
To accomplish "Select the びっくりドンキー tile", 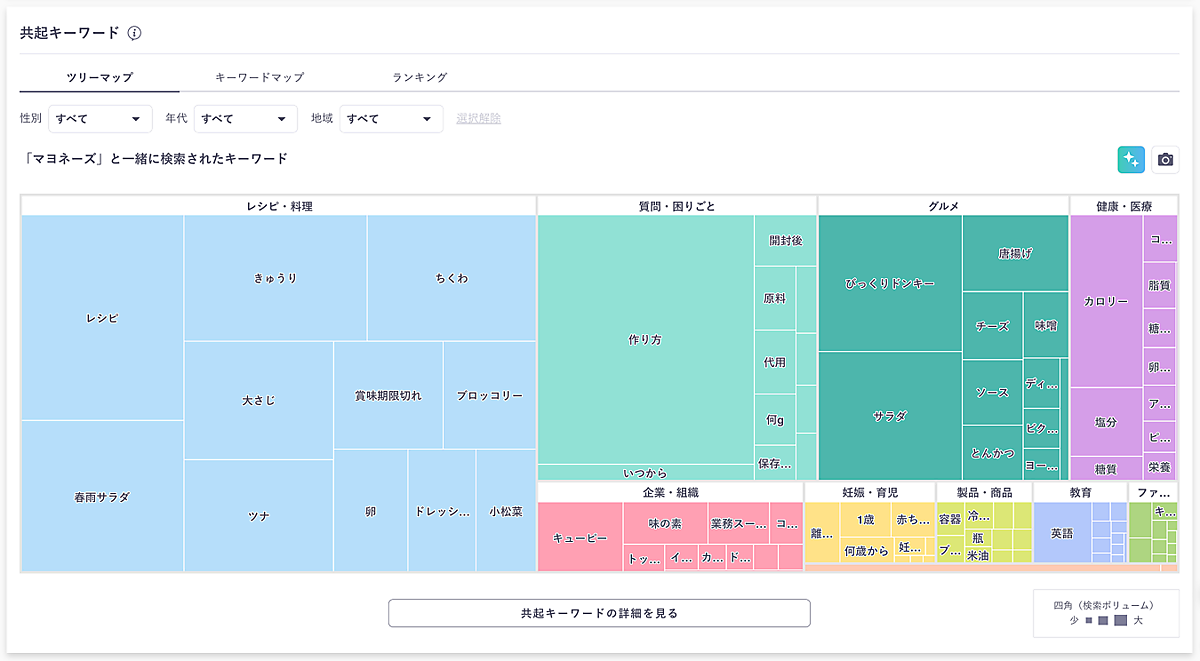I will [x=890, y=284].
